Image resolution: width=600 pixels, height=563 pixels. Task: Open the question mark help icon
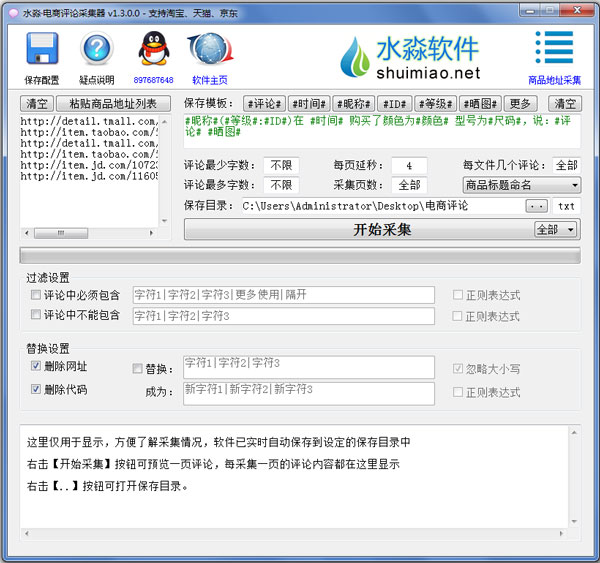click(x=97, y=52)
